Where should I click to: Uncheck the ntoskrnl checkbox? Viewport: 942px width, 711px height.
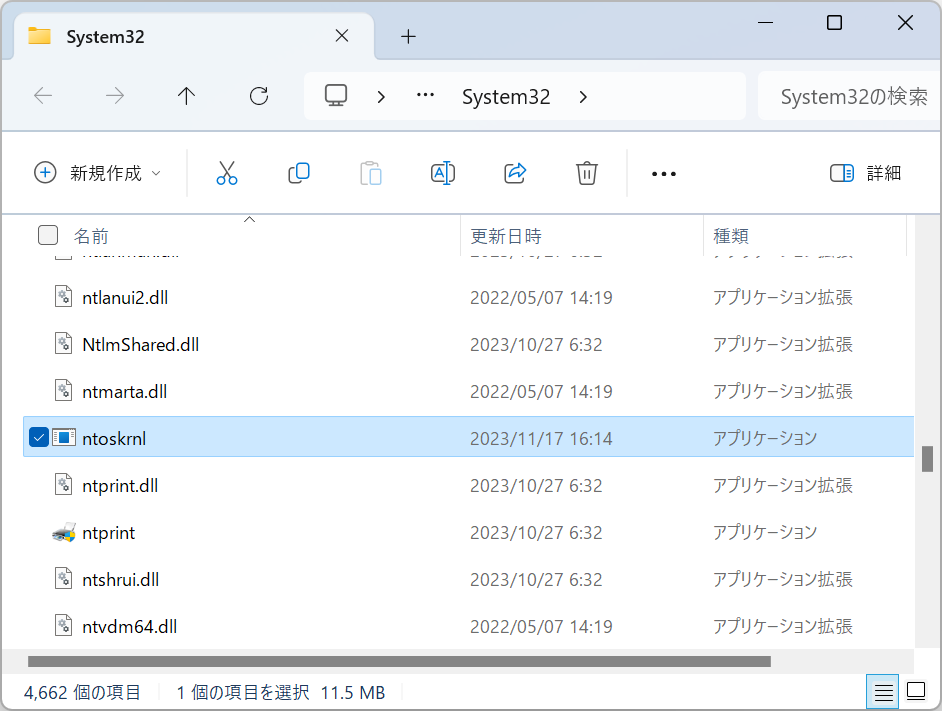click(x=38, y=437)
